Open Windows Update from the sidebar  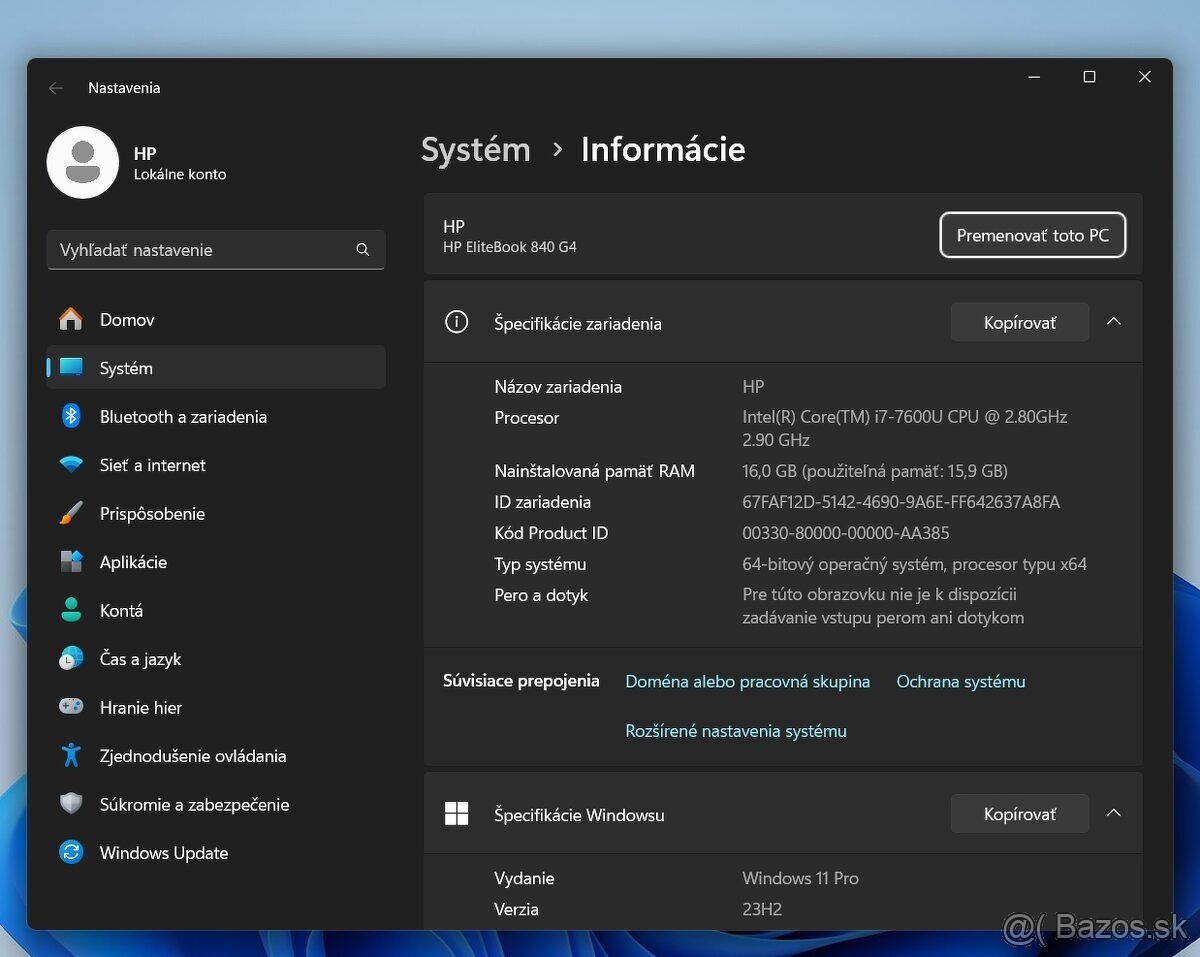[164, 853]
